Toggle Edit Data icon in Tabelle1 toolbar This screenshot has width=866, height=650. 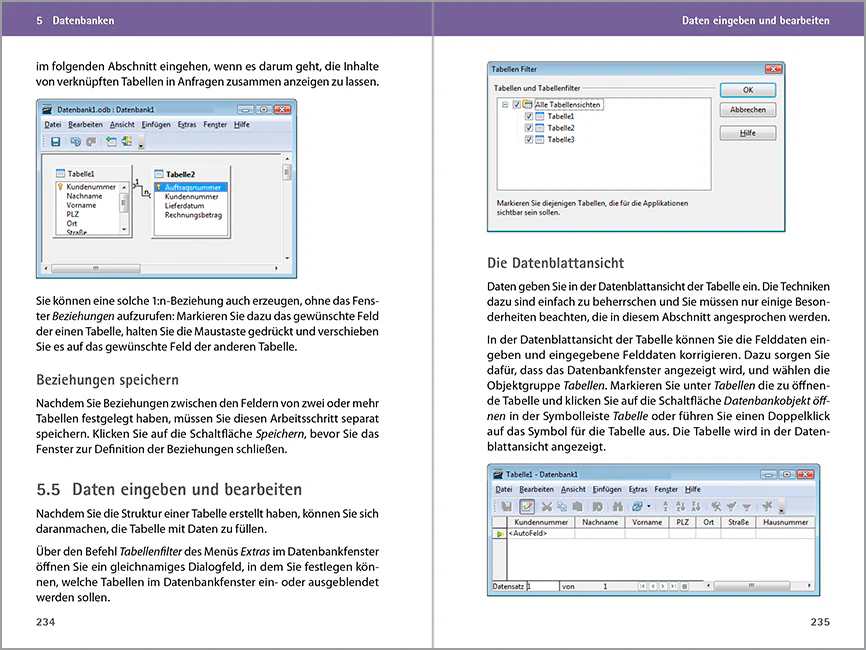[527, 507]
